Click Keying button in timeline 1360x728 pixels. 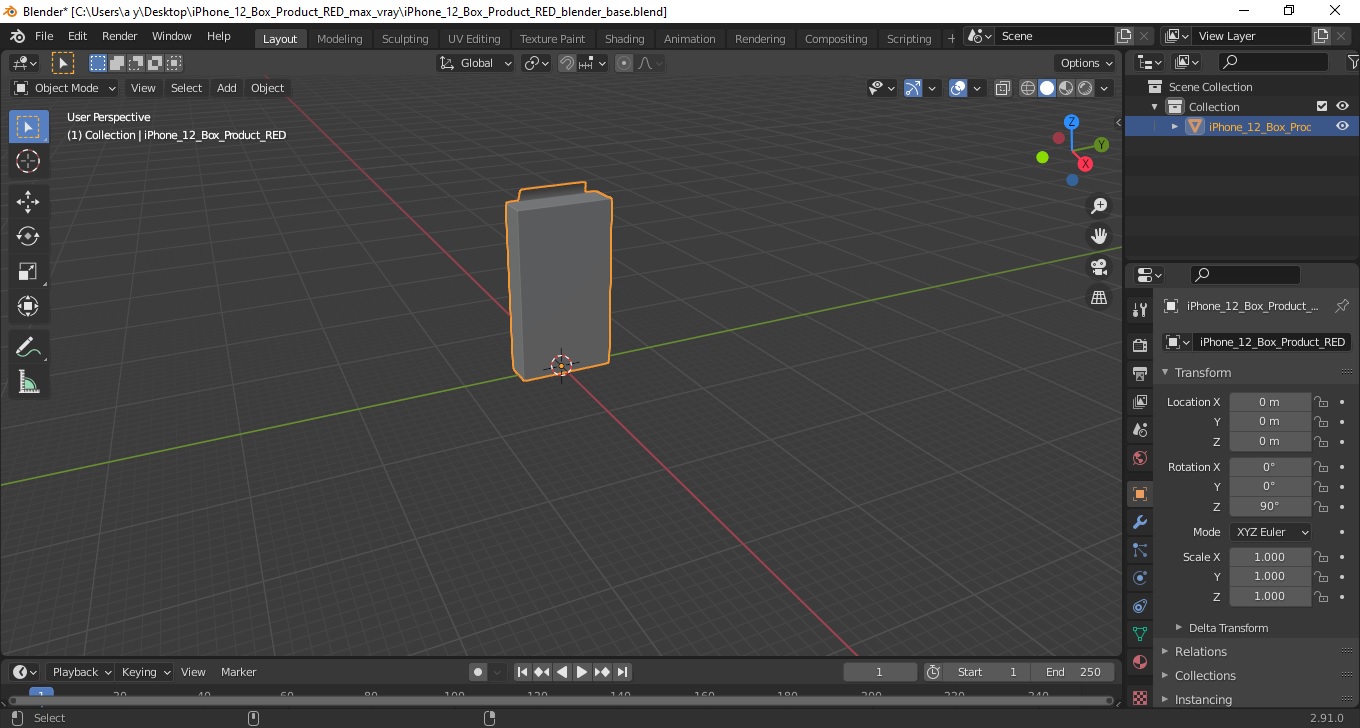146,672
